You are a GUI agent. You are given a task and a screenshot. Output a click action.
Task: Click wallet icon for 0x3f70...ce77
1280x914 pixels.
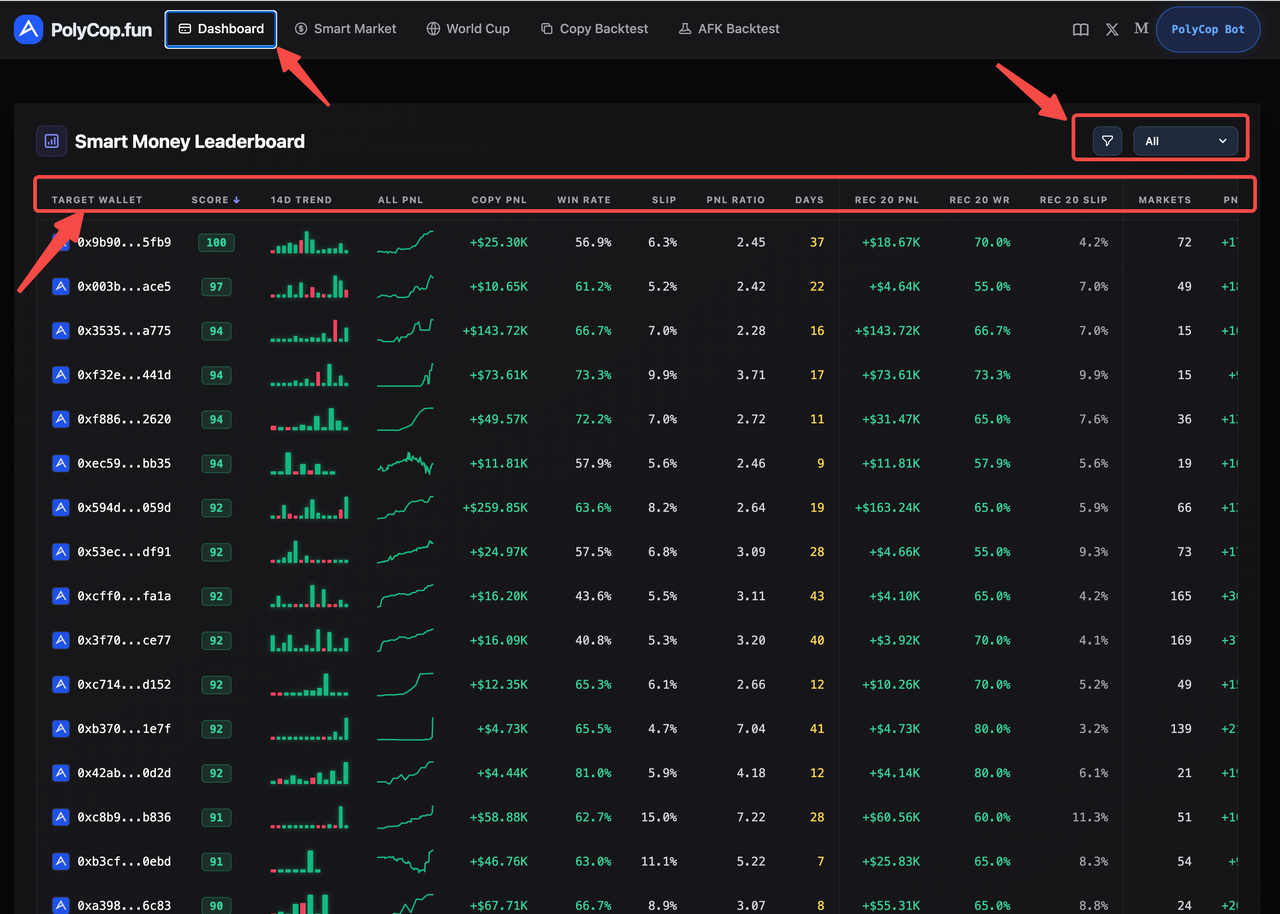pyautogui.click(x=61, y=640)
